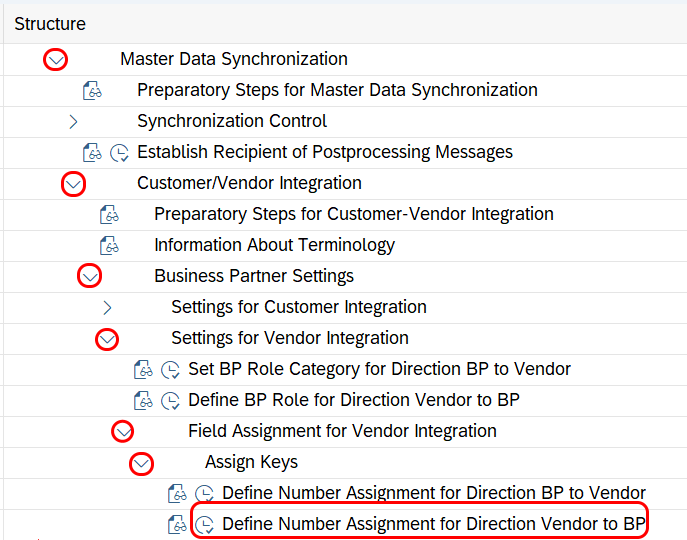
Task: Select the Master Data Synchronization row text
Action: pos(234,59)
